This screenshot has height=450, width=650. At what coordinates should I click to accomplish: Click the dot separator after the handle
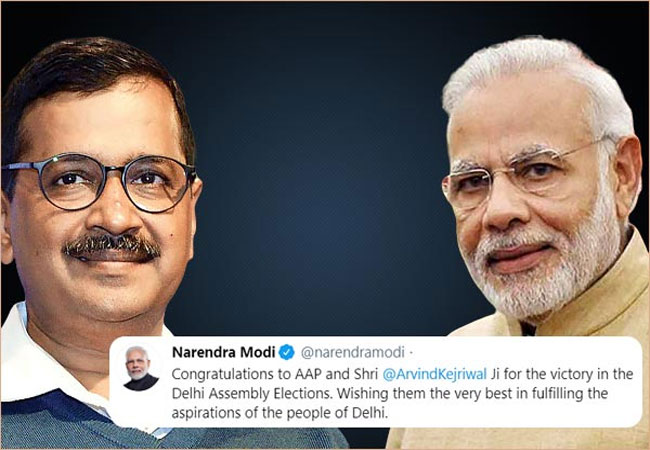tap(411, 353)
